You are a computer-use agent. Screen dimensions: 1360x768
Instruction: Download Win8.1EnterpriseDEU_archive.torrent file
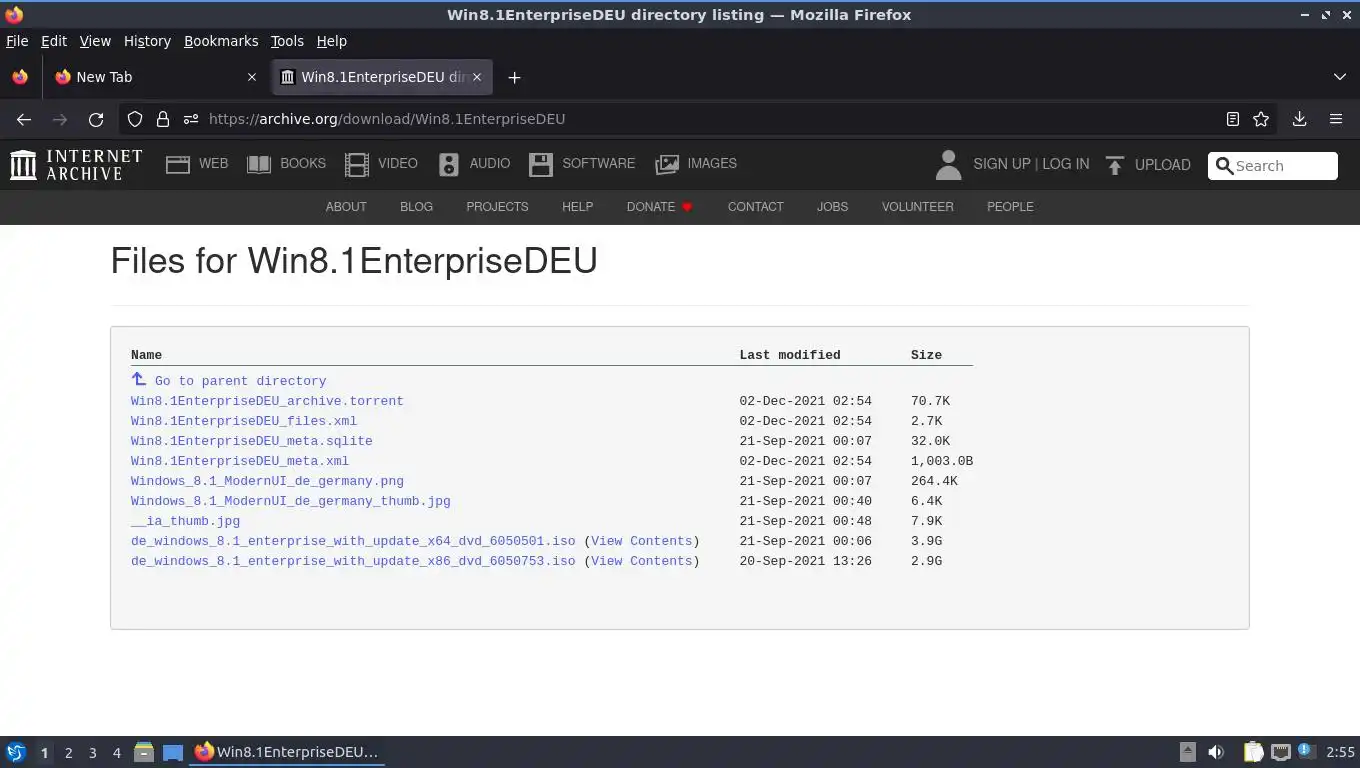point(267,401)
